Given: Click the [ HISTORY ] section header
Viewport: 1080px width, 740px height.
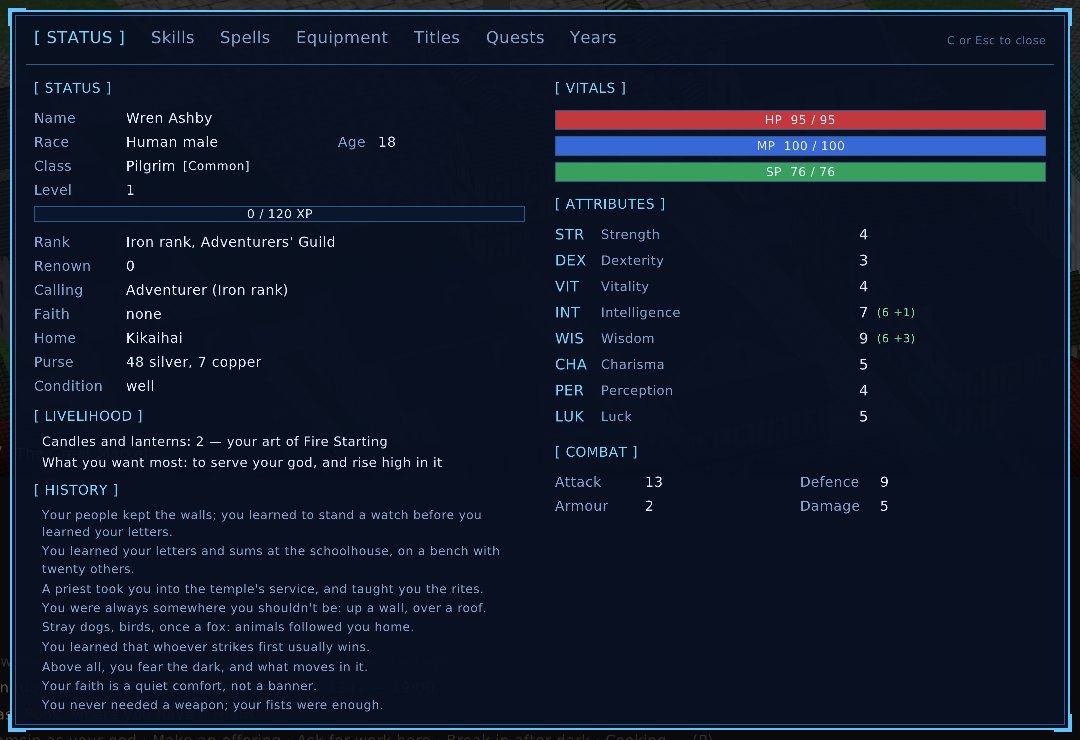Looking at the screenshot, I should [76, 490].
